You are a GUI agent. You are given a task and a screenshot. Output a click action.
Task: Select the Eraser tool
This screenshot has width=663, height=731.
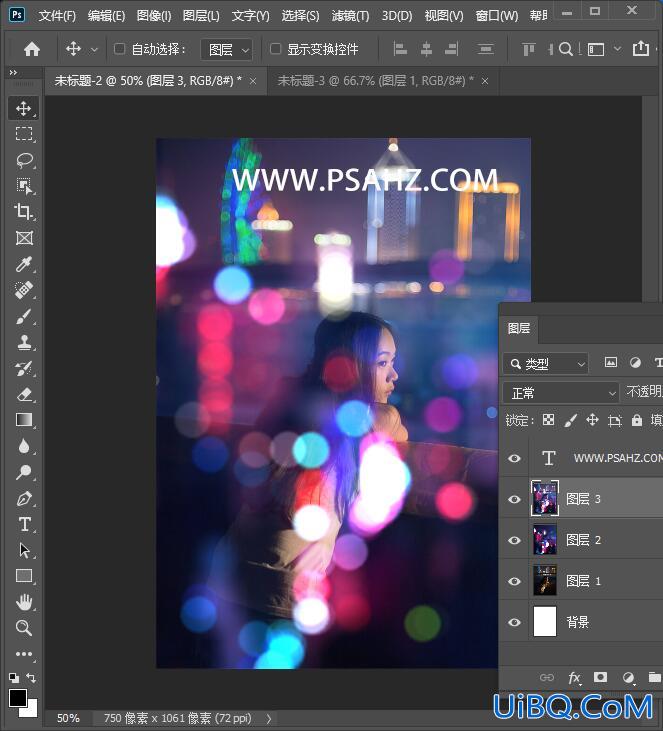24,394
